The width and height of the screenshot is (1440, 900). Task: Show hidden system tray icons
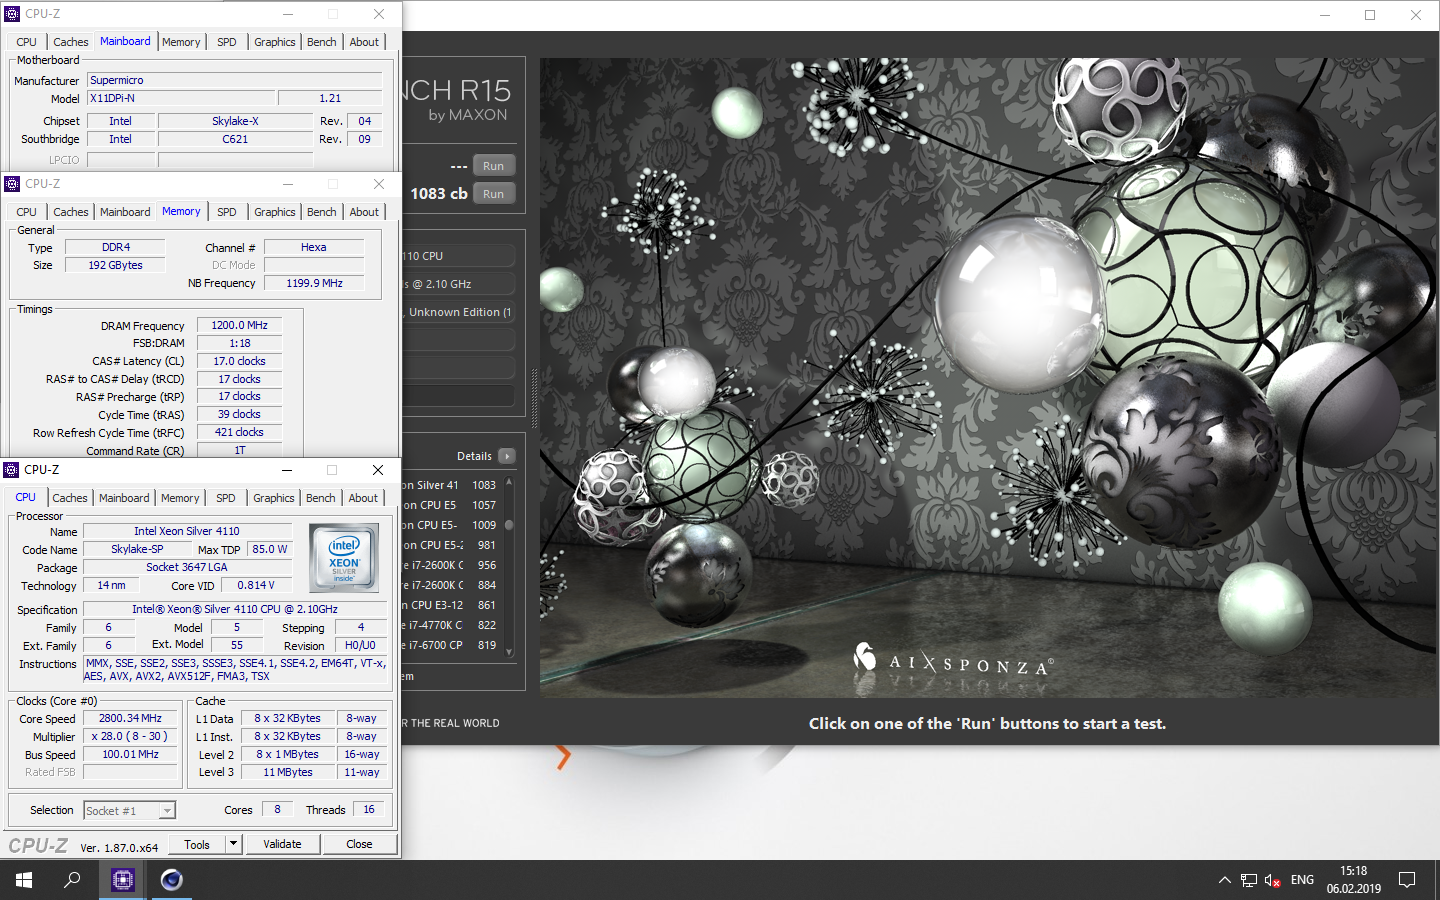point(1224,880)
